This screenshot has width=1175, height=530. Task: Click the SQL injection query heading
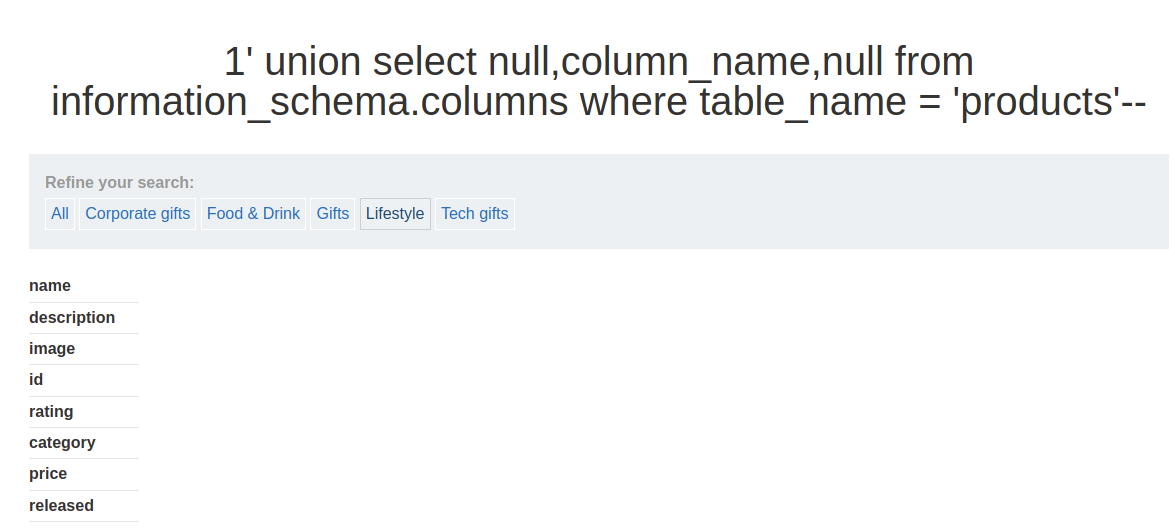coord(598,82)
